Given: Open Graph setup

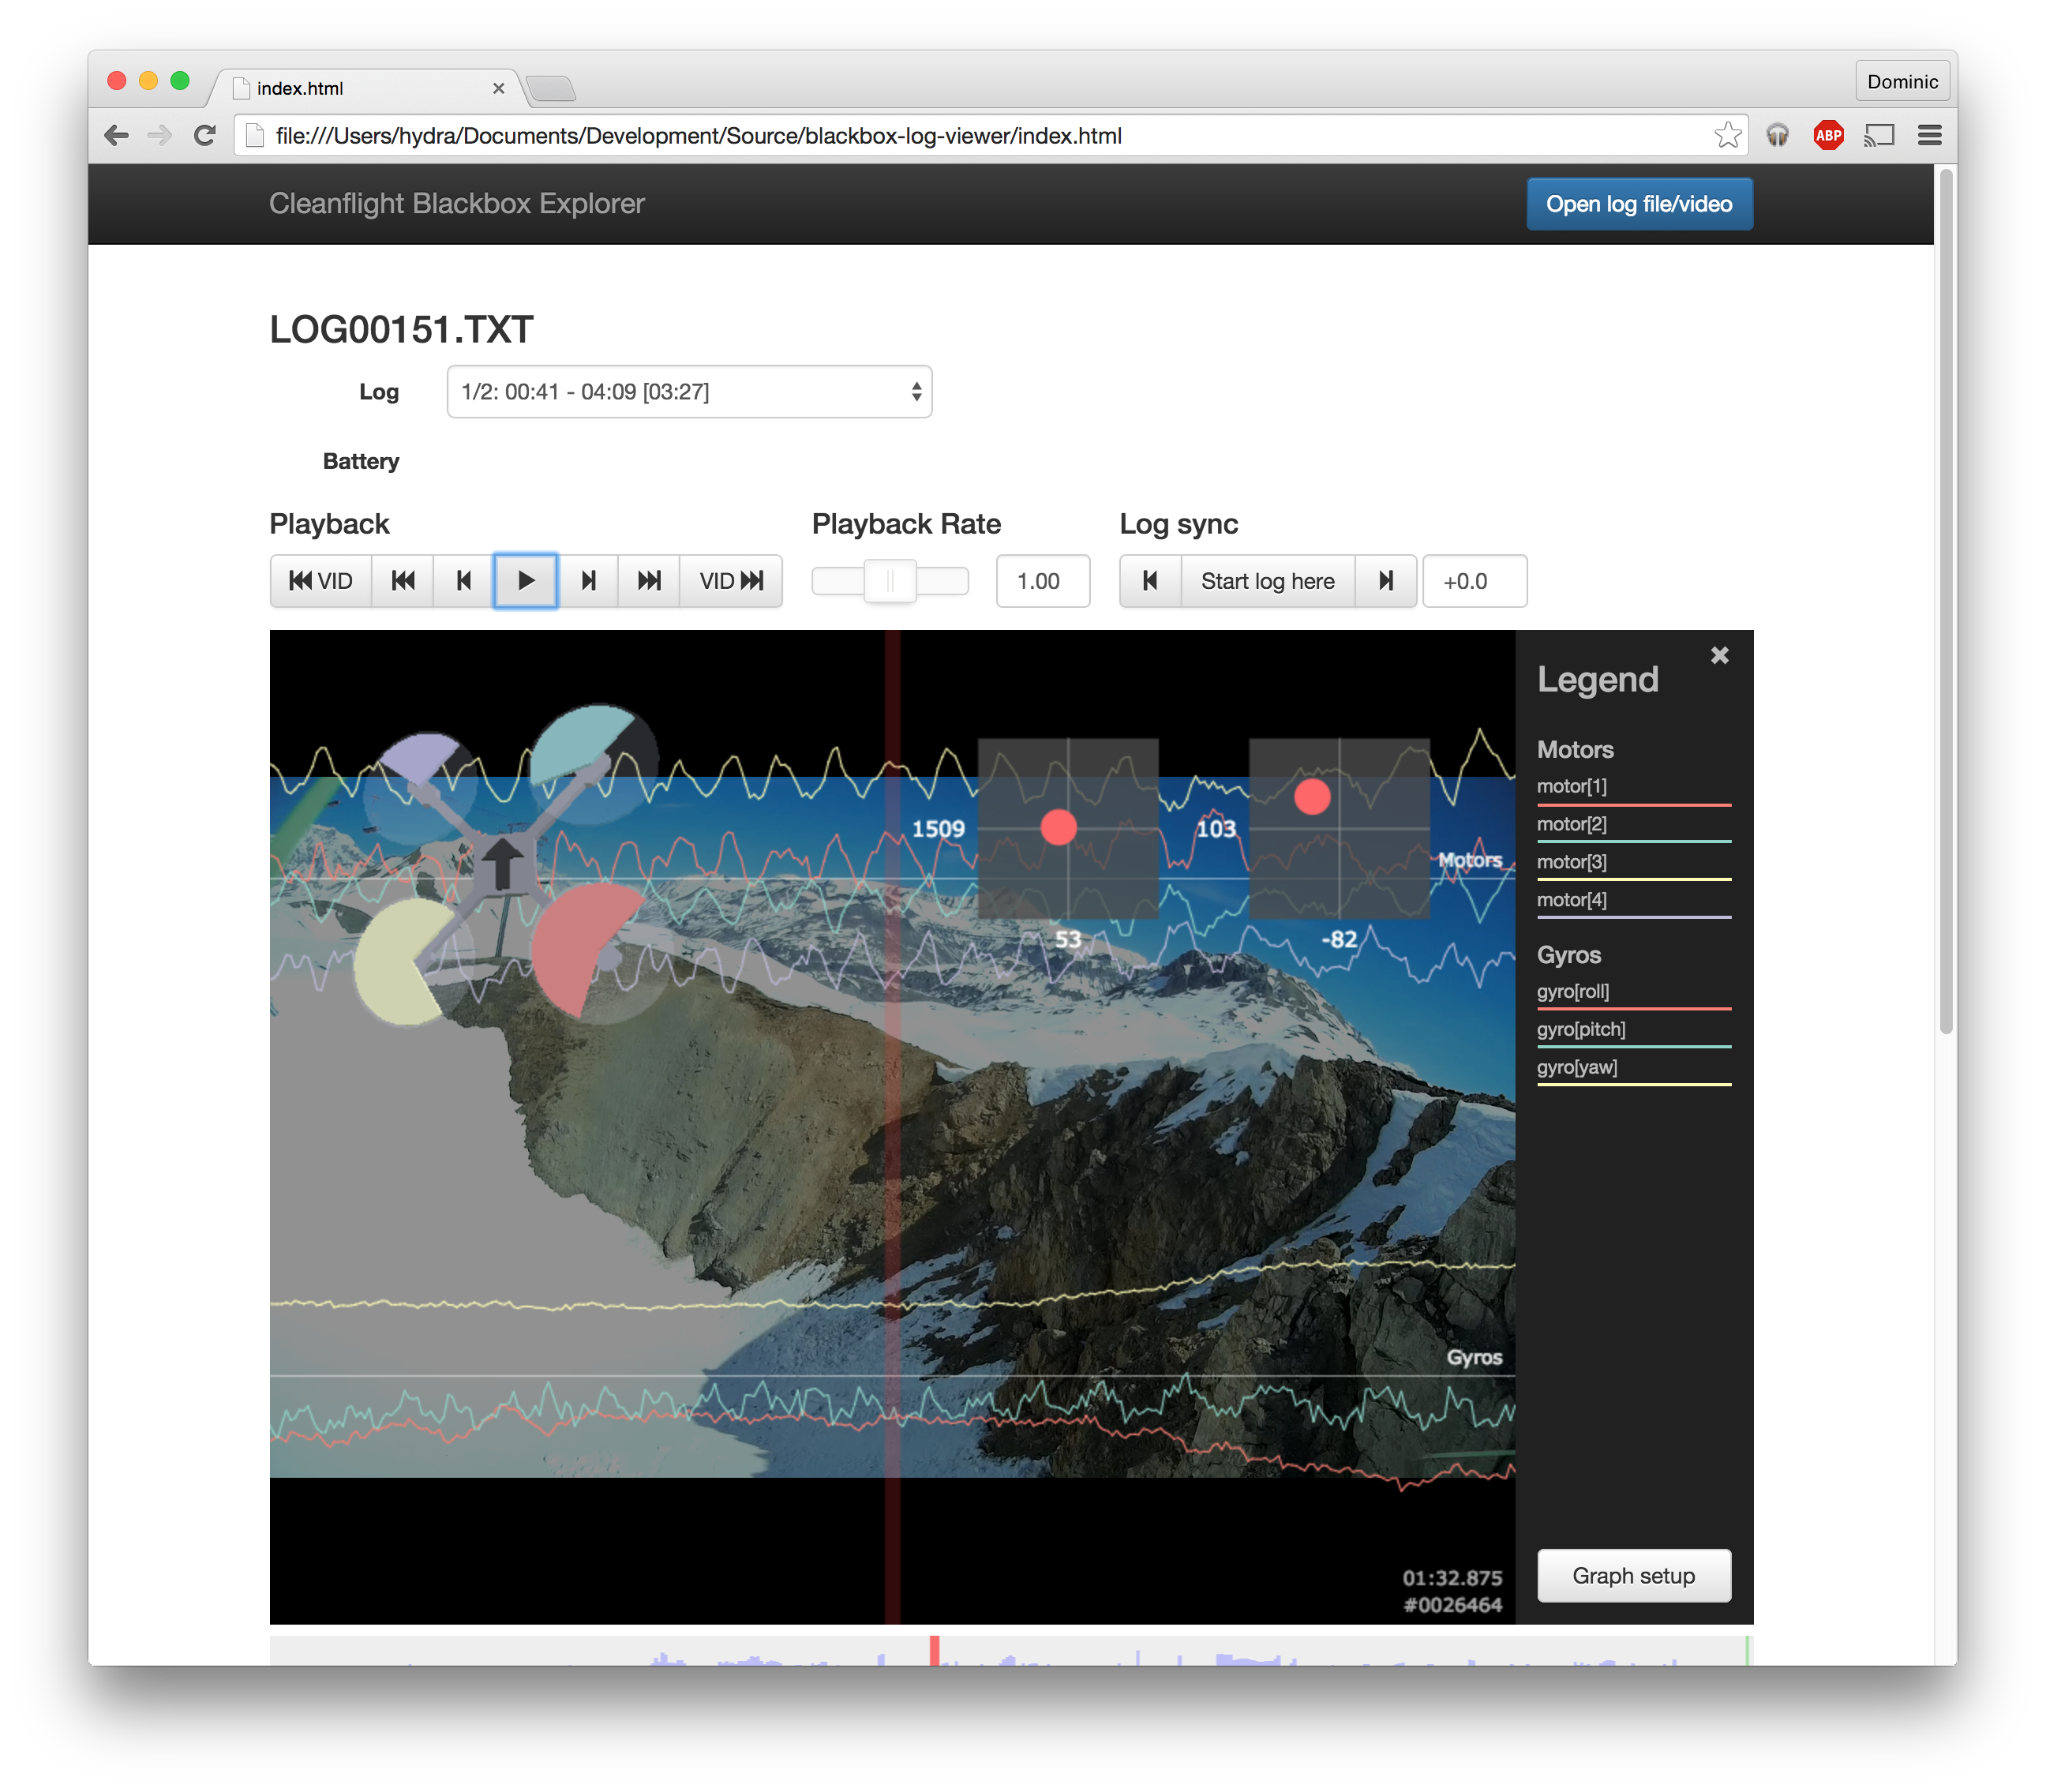Looking at the screenshot, I should (x=1633, y=1576).
